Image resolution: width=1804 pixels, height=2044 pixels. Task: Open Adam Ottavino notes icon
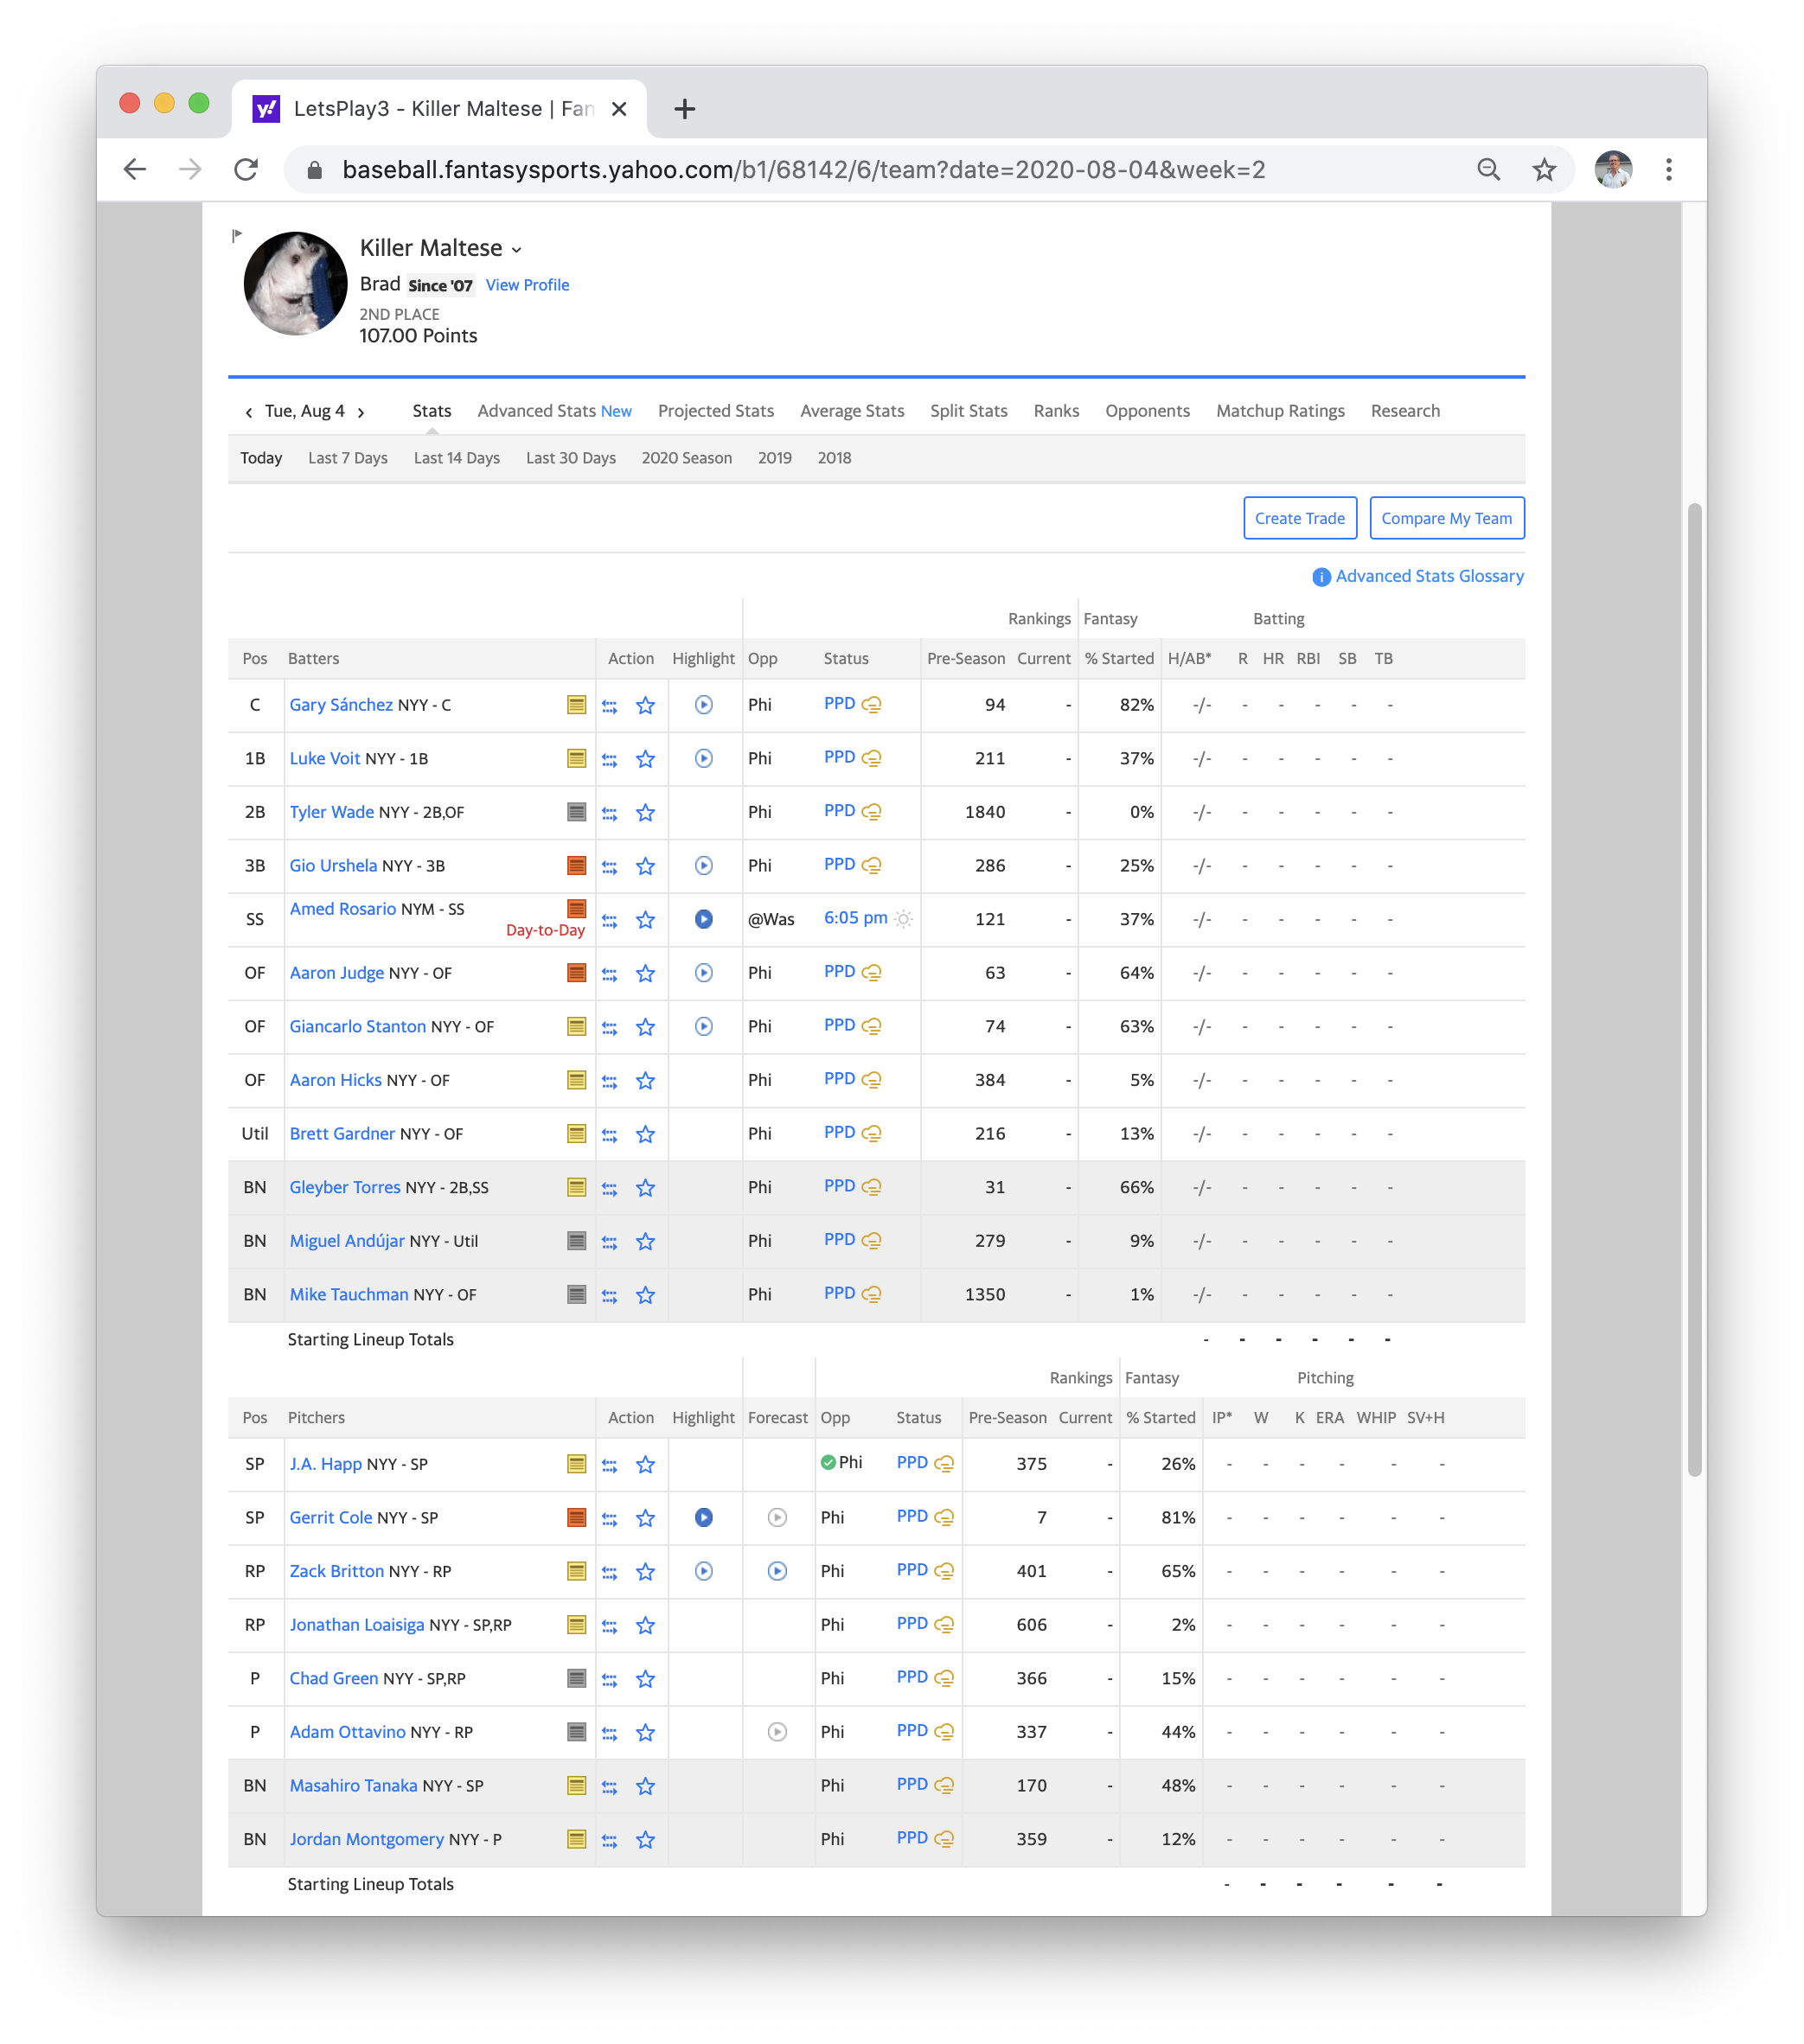[x=576, y=1732]
